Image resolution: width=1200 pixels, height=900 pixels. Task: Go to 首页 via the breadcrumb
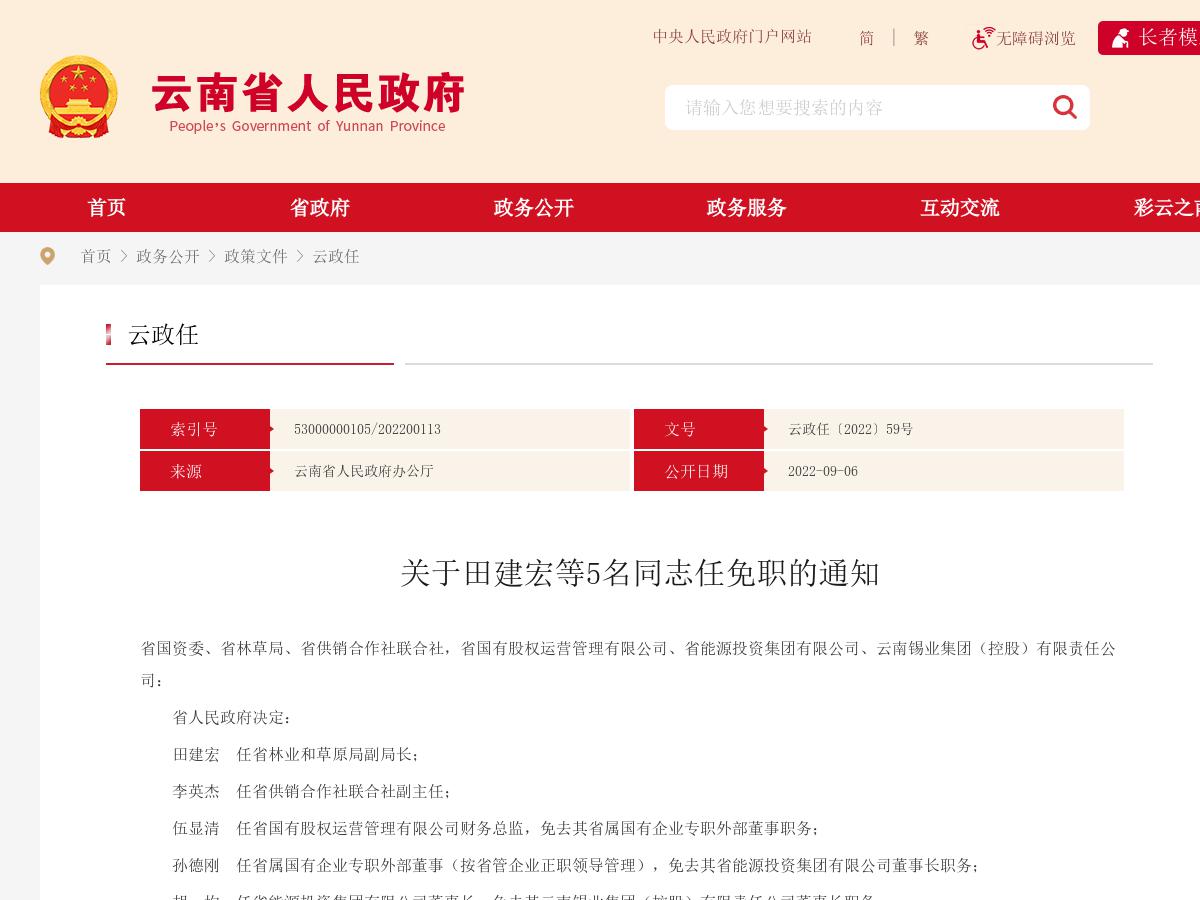96,256
